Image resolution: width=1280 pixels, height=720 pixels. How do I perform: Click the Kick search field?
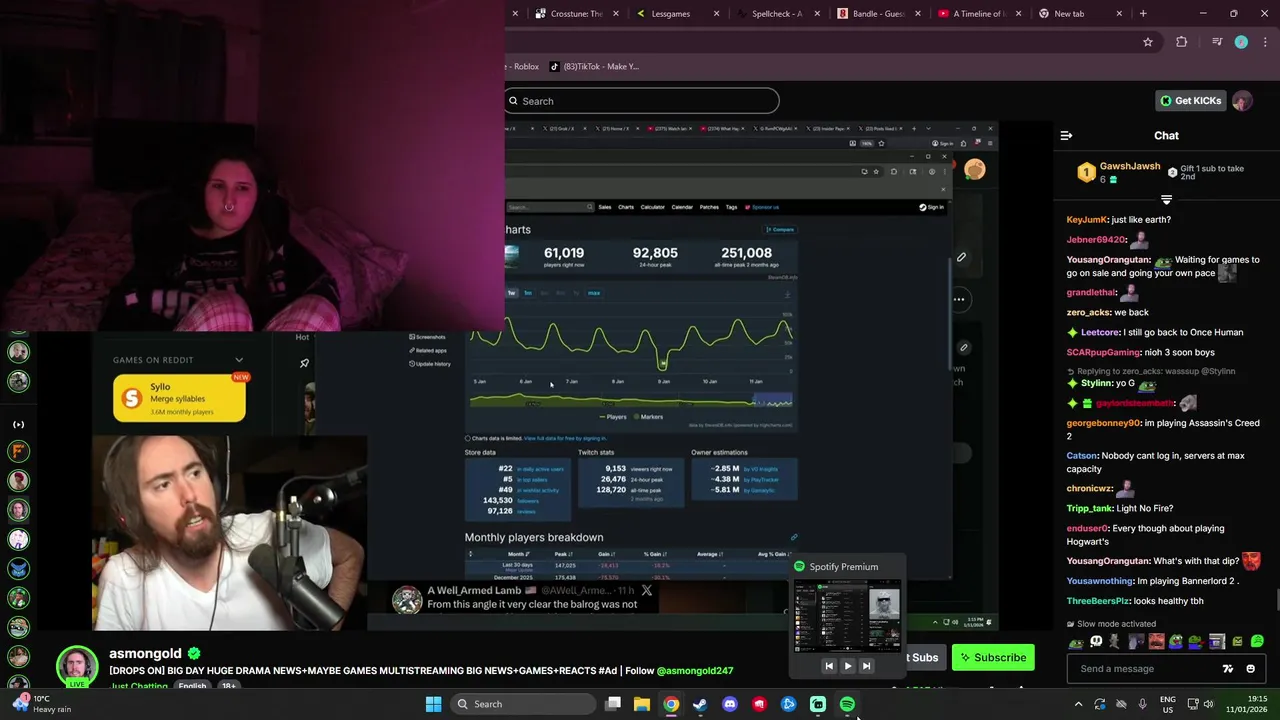click(641, 101)
